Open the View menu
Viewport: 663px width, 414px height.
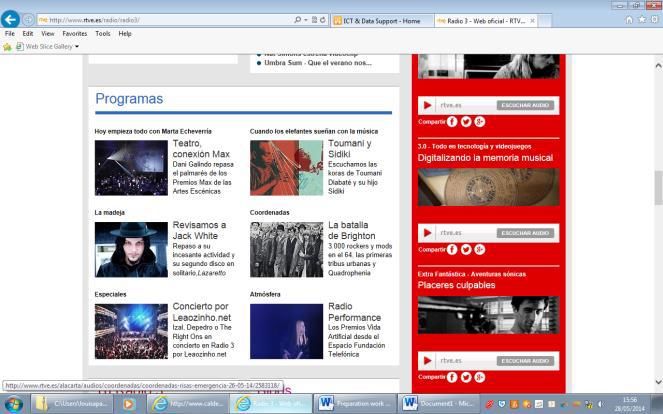(48, 33)
